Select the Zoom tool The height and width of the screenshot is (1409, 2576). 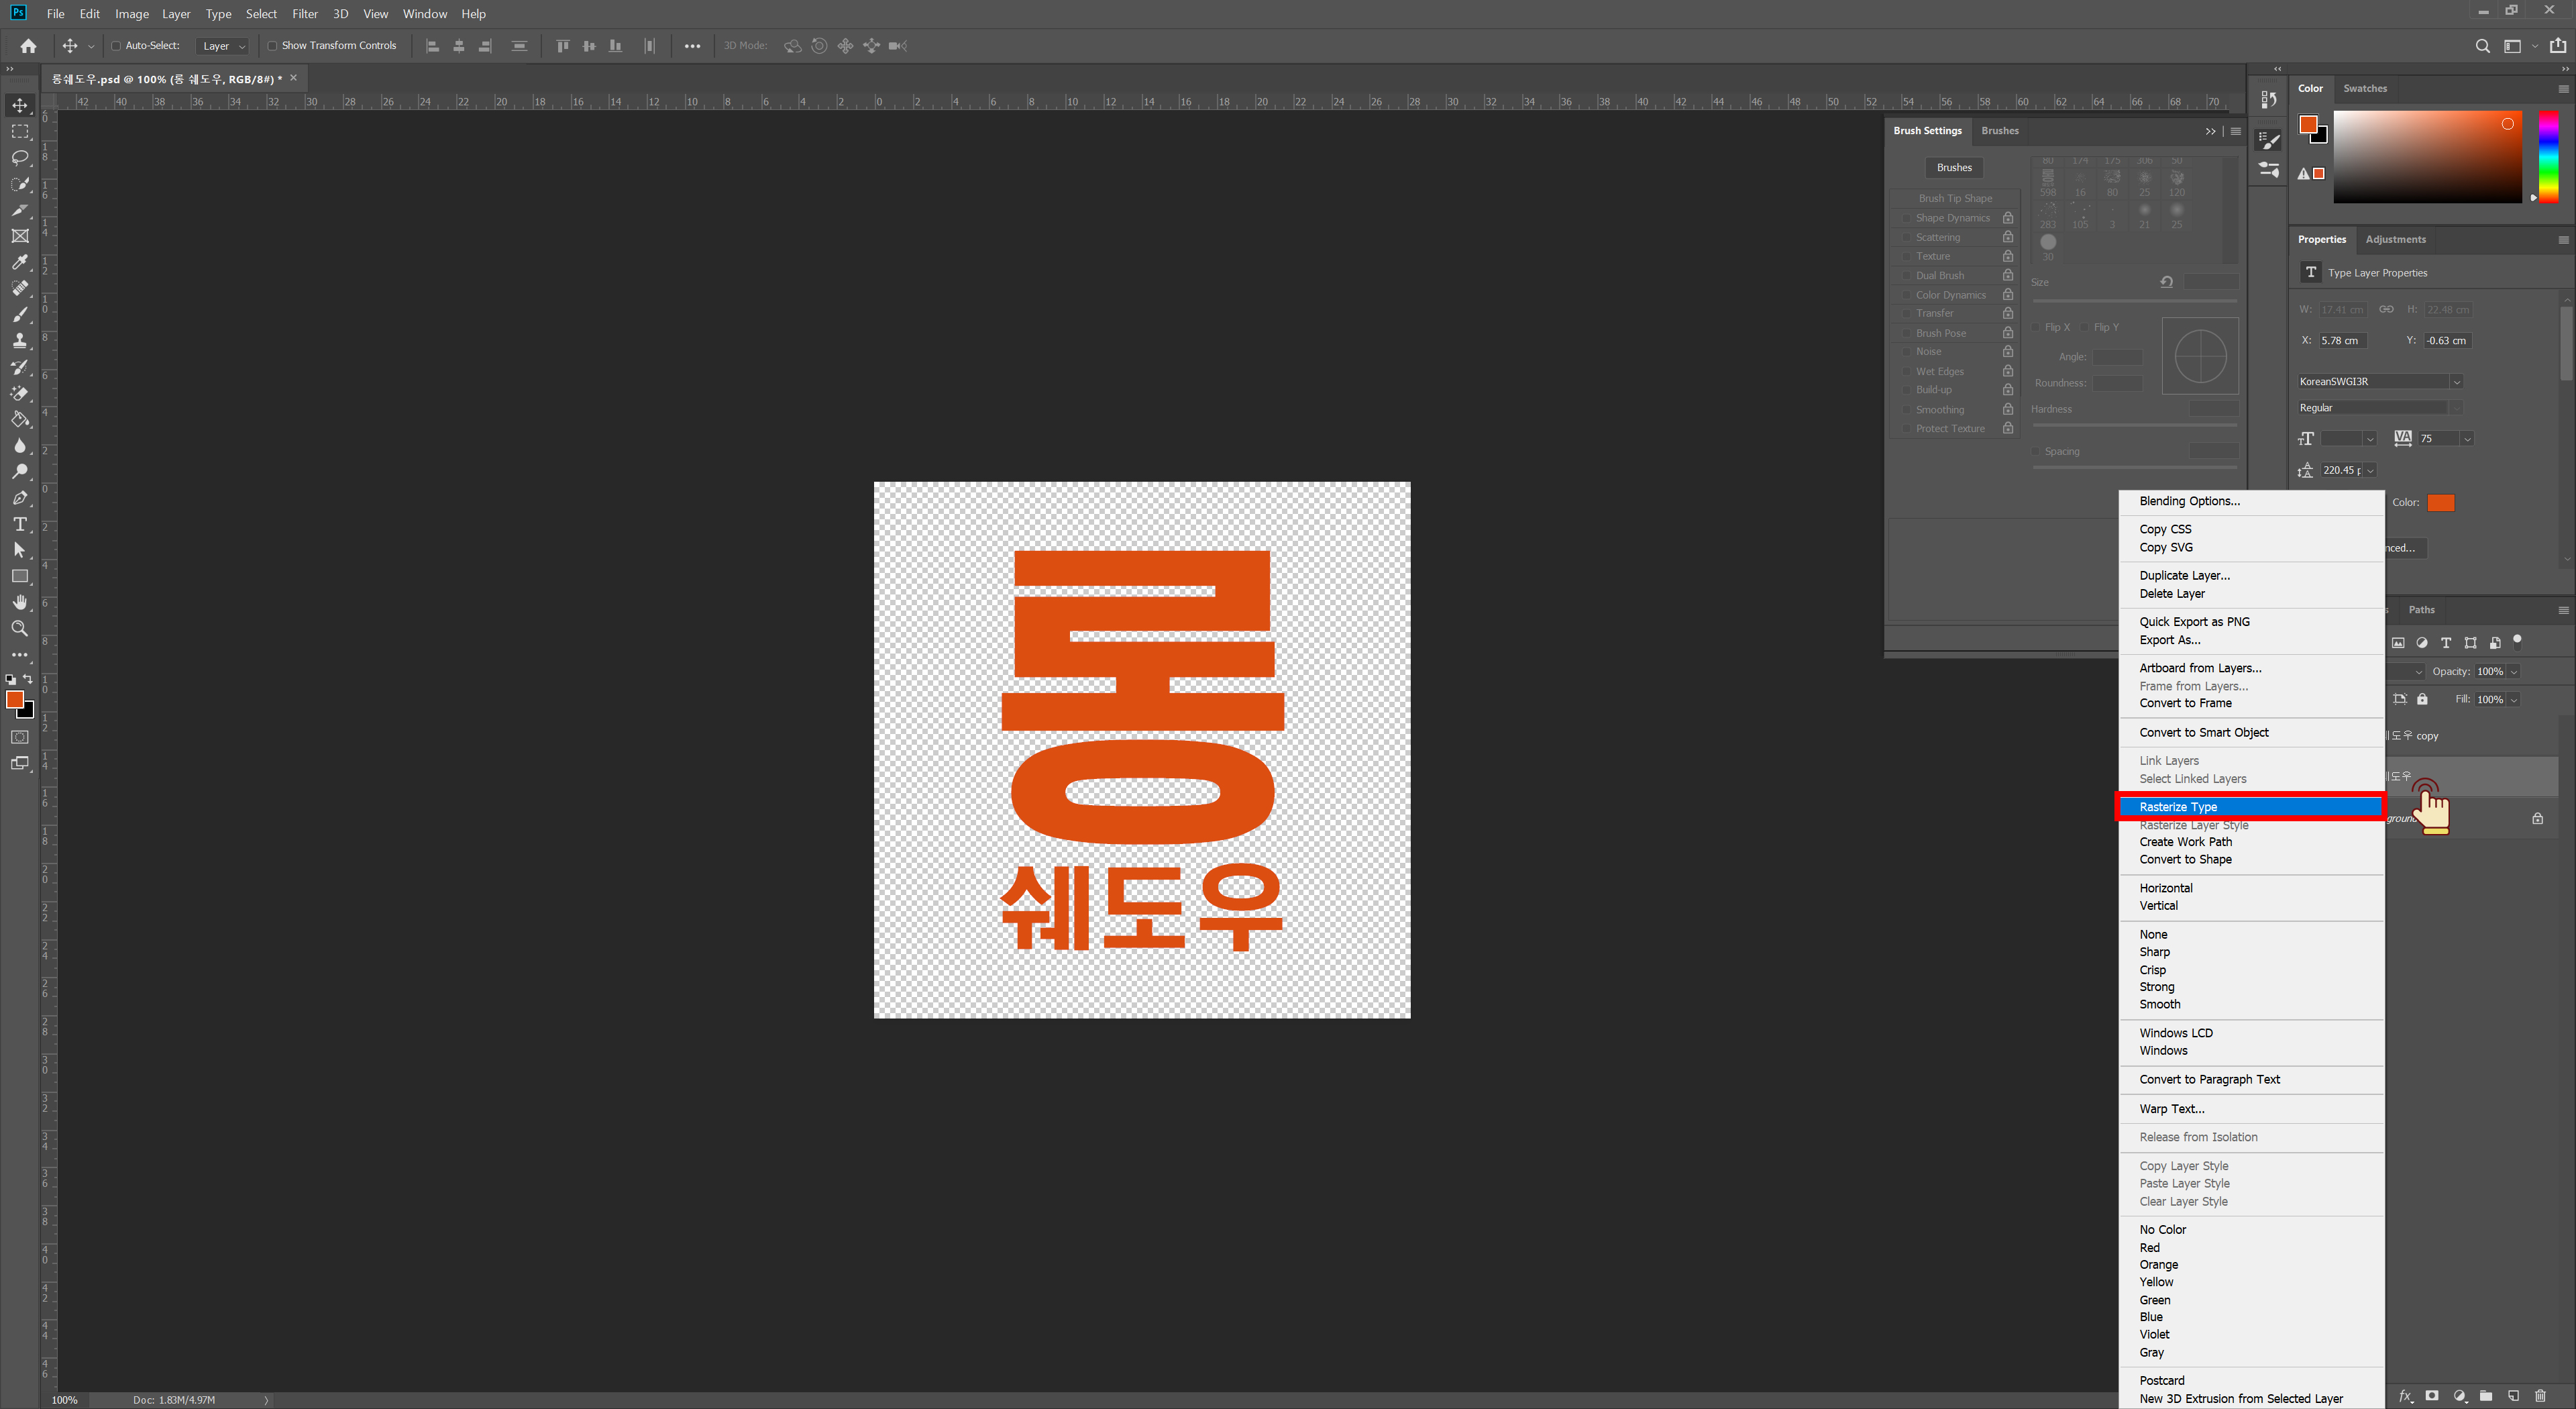click(x=20, y=629)
